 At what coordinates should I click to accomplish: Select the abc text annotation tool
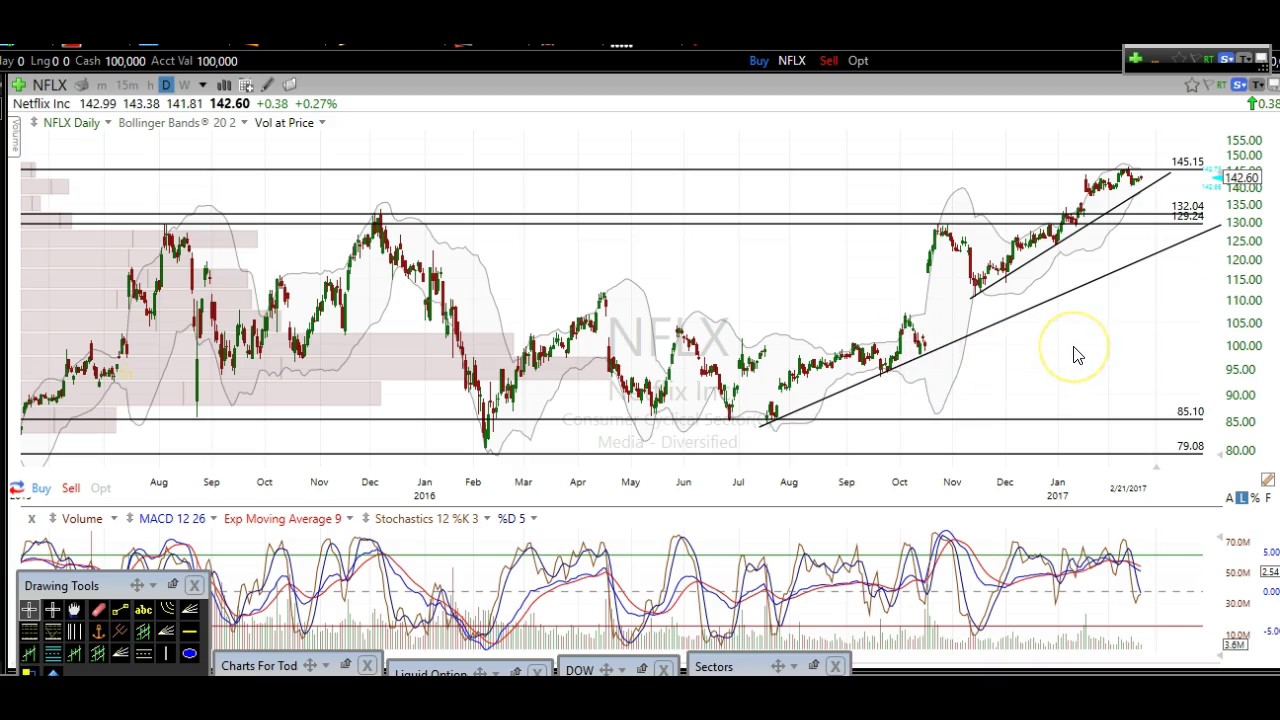pyautogui.click(x=143, y=610)
